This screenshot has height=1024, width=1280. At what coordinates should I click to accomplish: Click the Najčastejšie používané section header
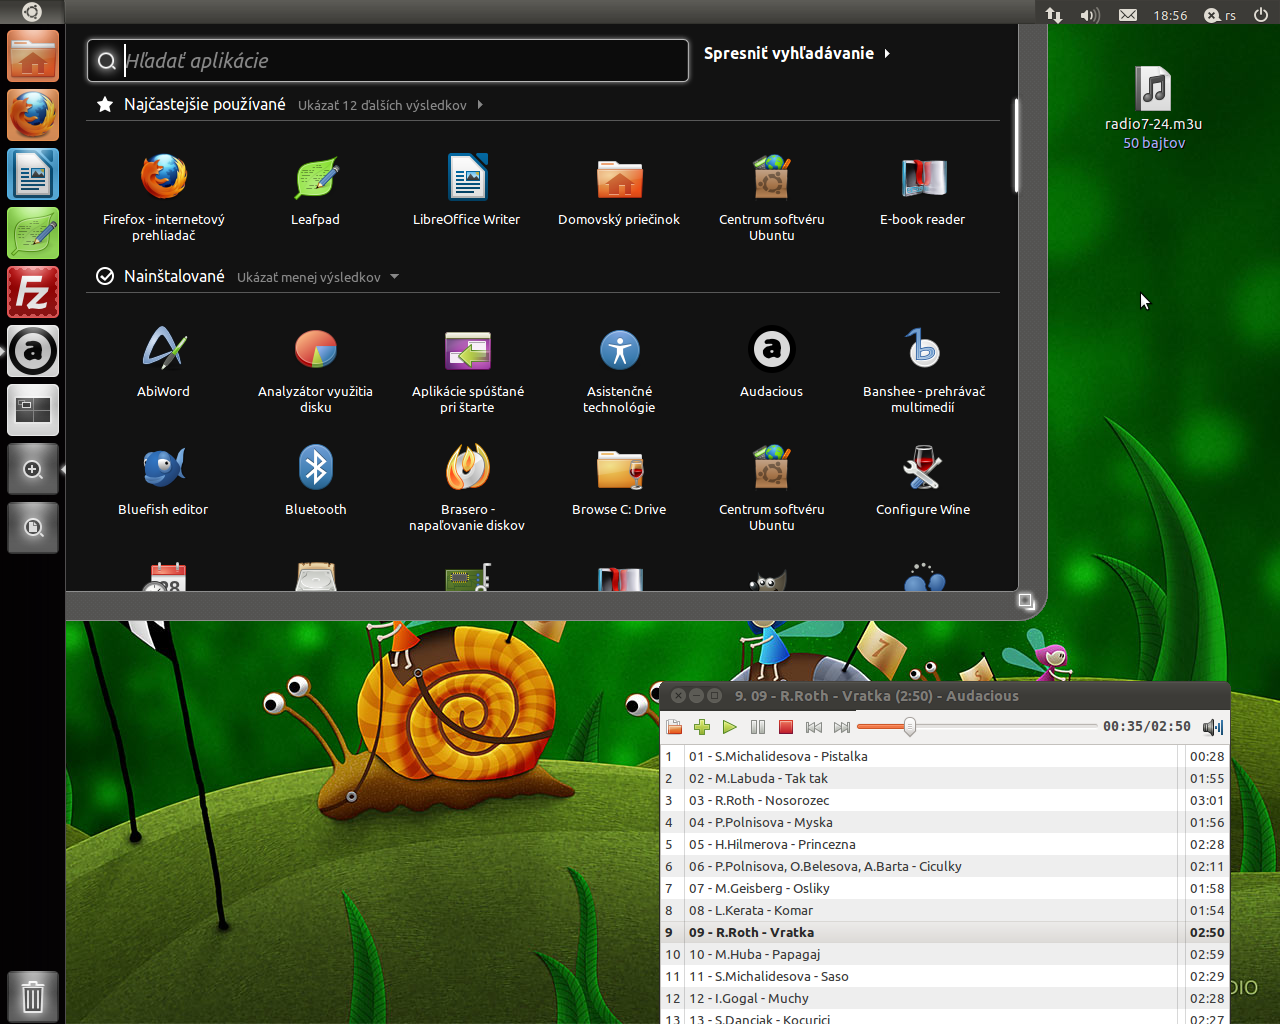click(x=204, y=104)
